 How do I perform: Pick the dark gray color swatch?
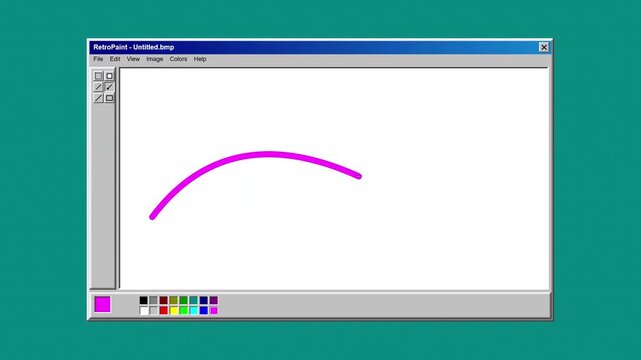coord(153,300)
